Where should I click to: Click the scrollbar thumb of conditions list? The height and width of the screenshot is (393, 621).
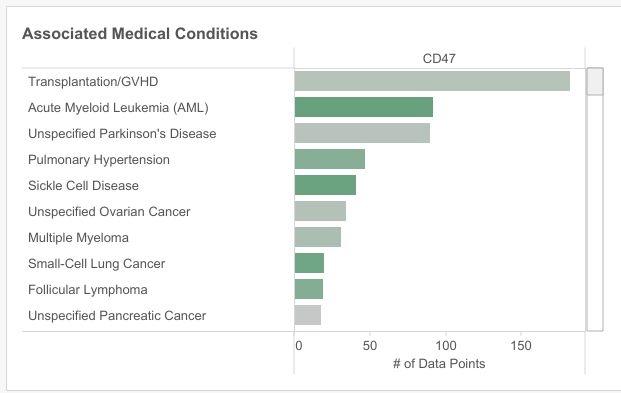pos(595,81)
